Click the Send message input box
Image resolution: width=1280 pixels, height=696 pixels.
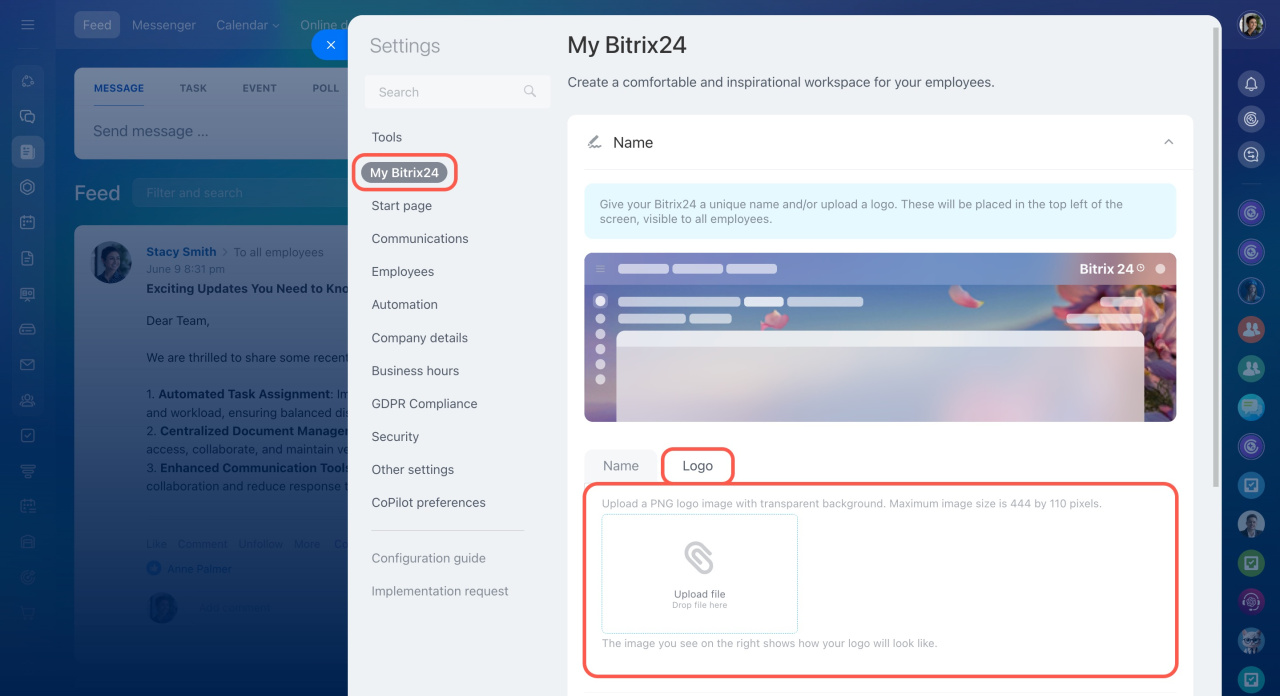tap(211, 131)
